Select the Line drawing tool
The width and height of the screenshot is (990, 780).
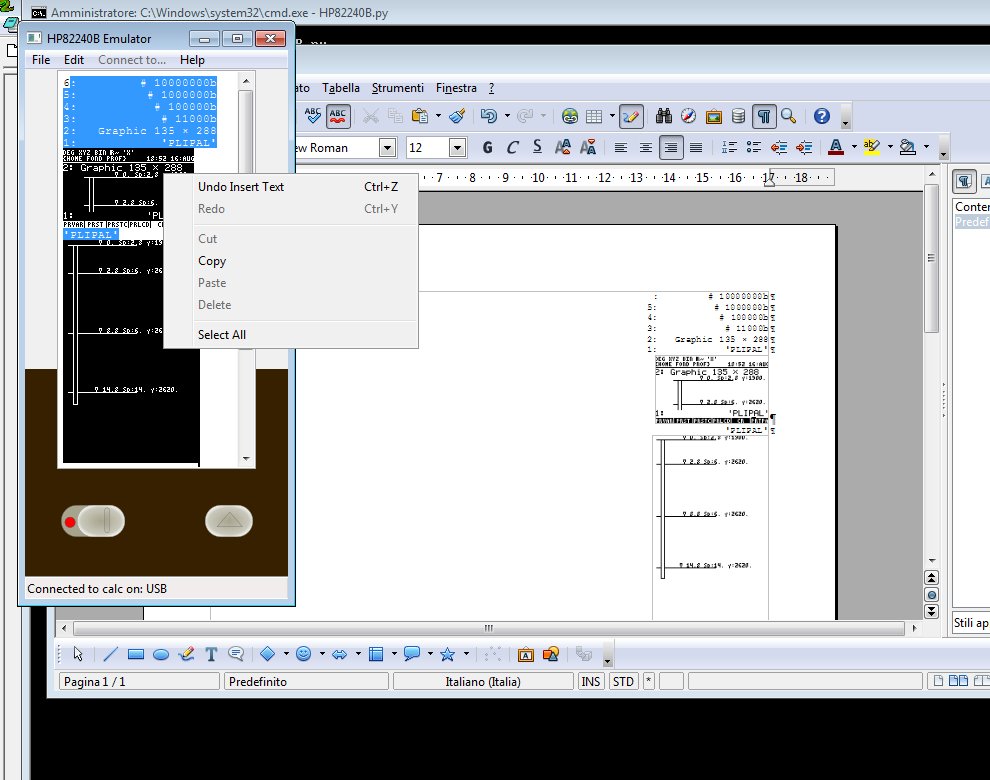[x=110, y=654]
